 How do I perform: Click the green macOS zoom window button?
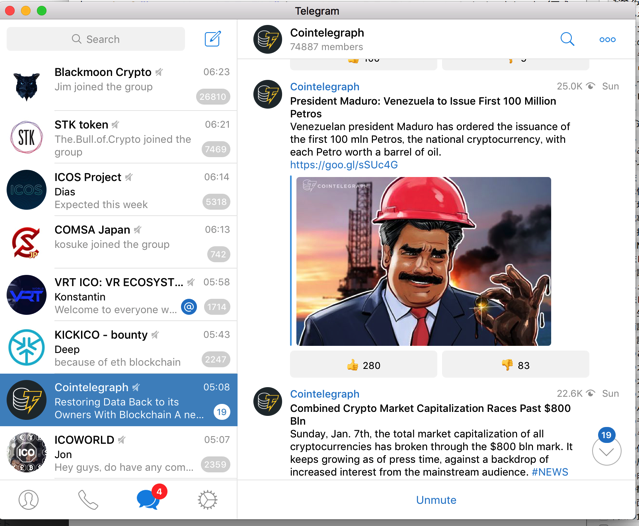coord(42,11)
